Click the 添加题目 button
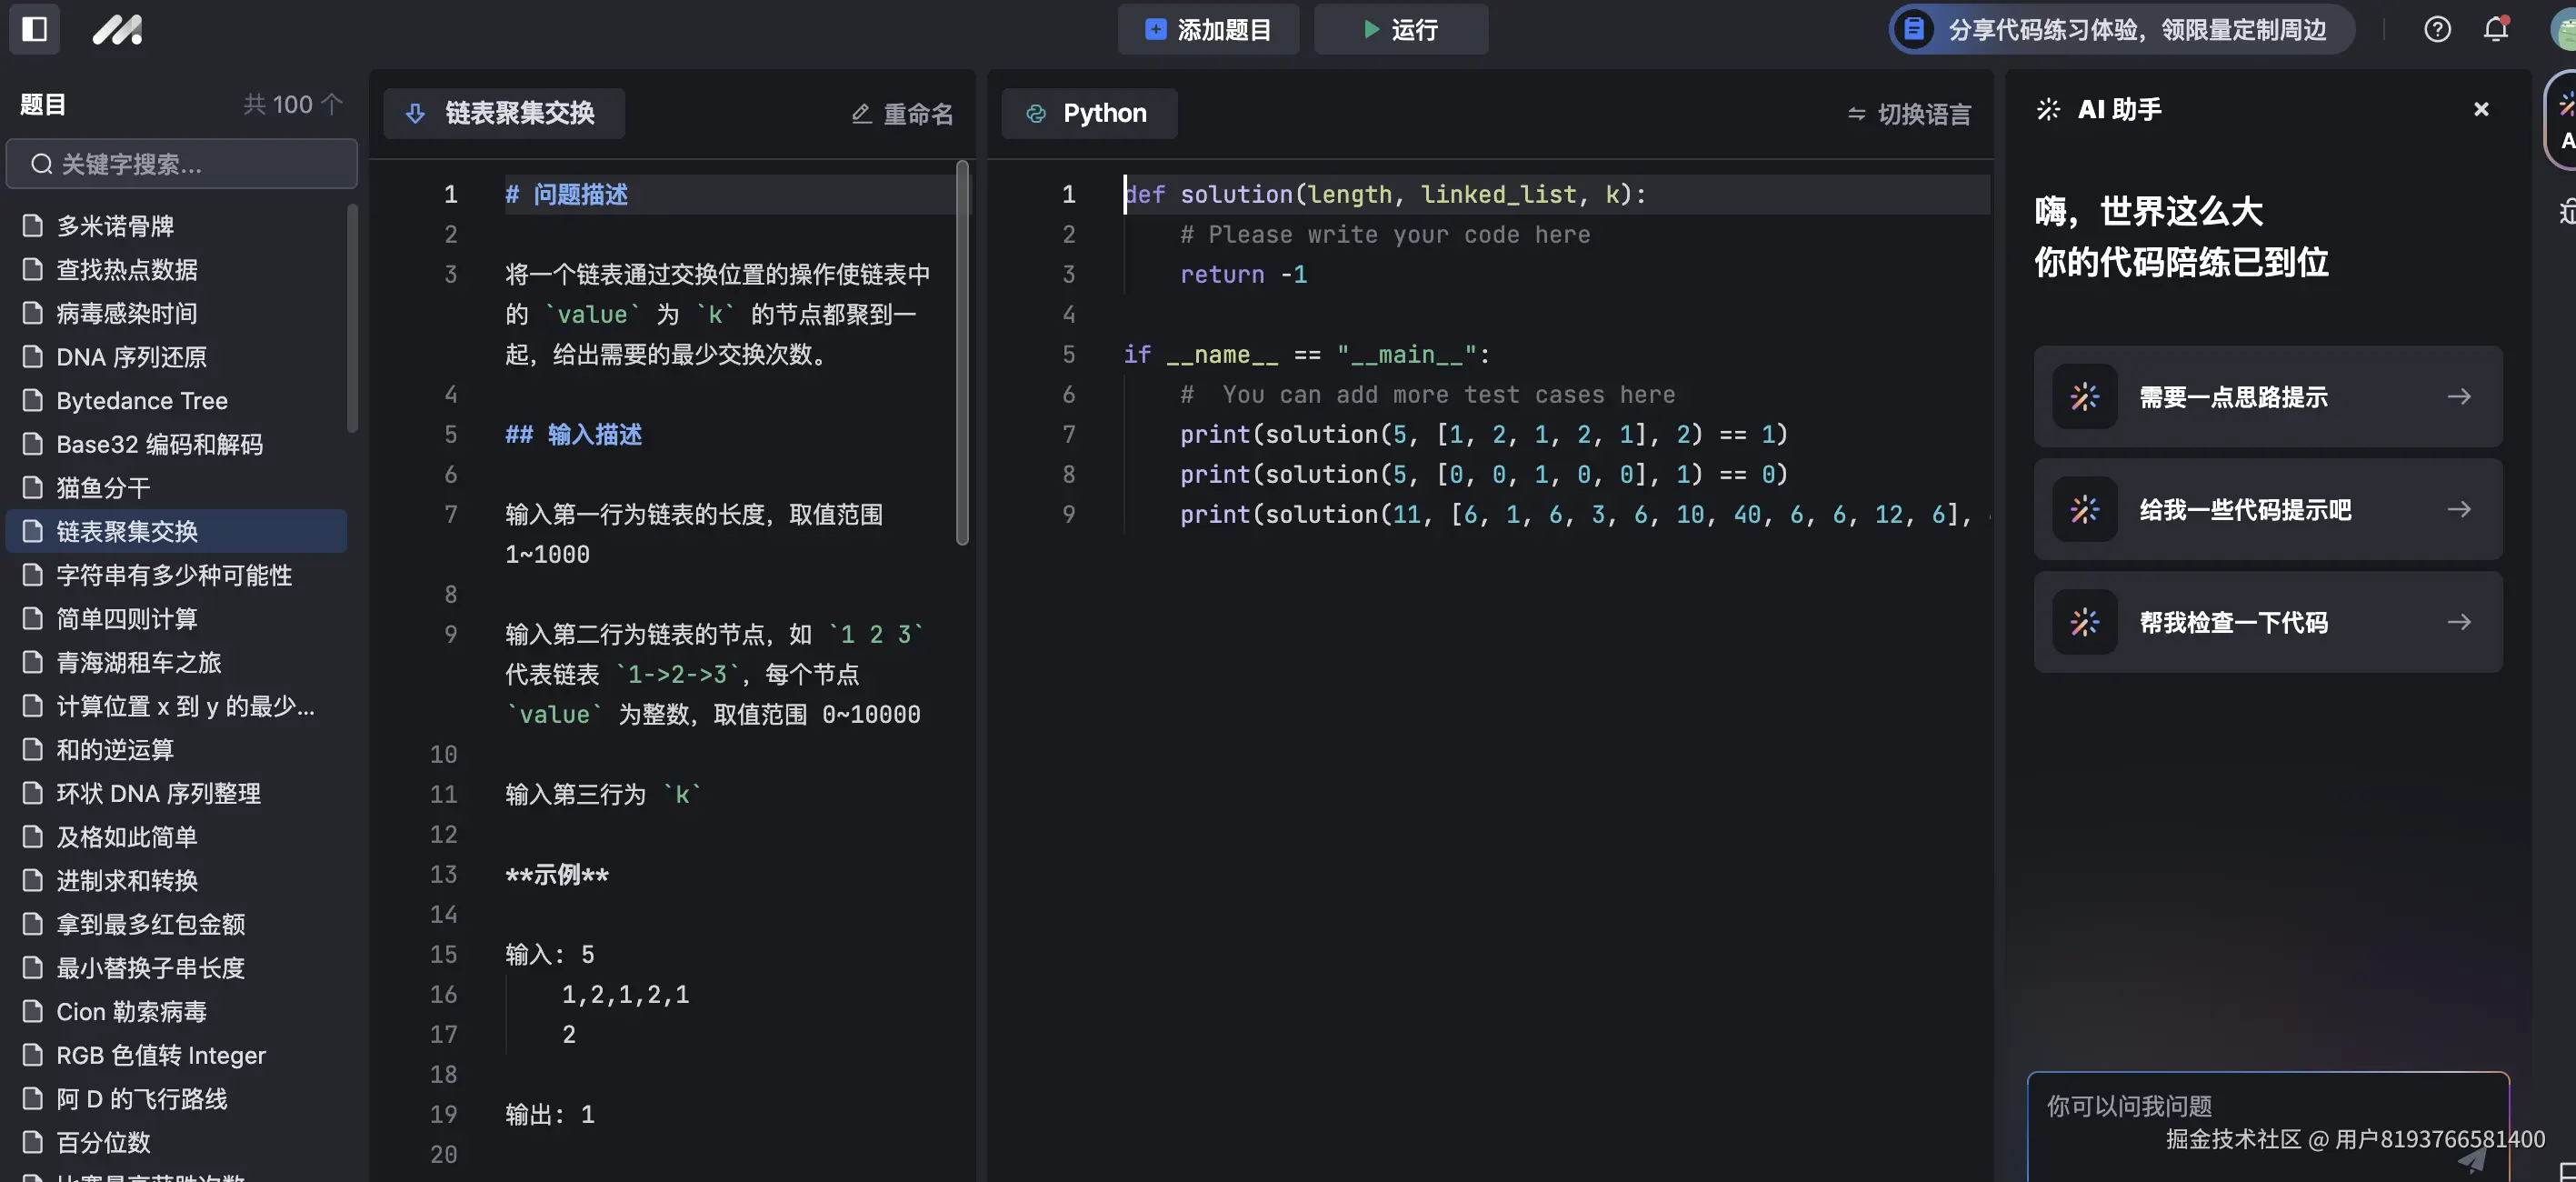2576x1182 pixels. coord(1208,29)
